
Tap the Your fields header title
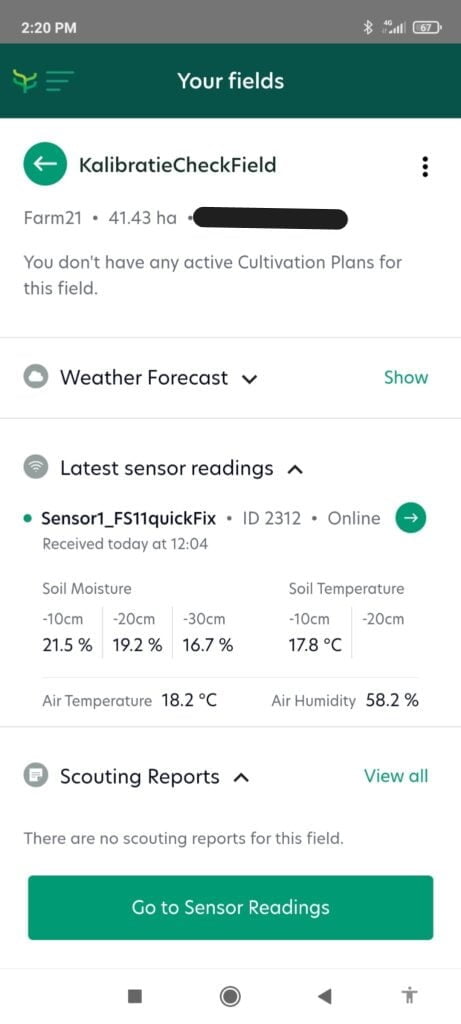[x=230, y=81]
